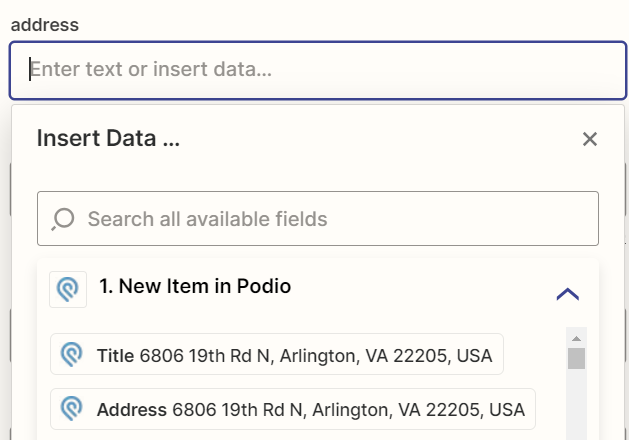Click the Search all available fields box

pos(318,219)
